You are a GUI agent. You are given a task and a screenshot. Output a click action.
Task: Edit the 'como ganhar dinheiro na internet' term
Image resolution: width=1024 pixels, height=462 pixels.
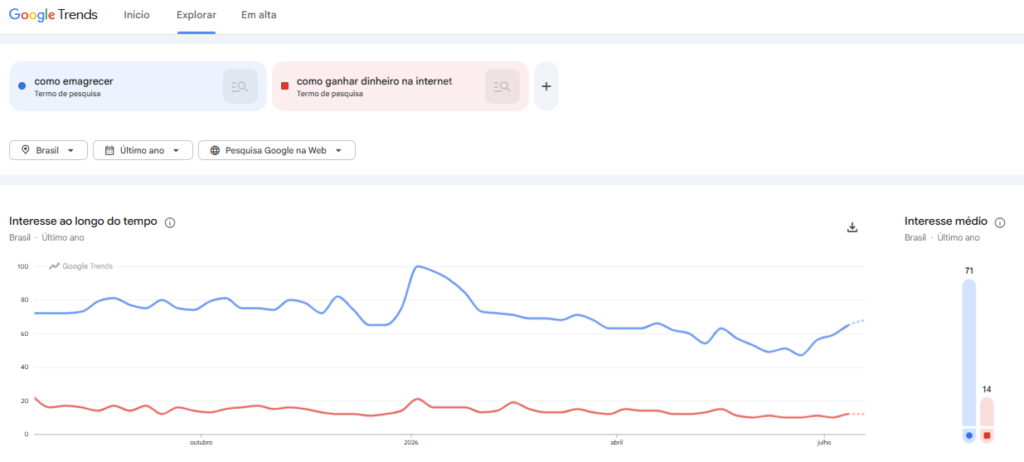click(374, 81)
